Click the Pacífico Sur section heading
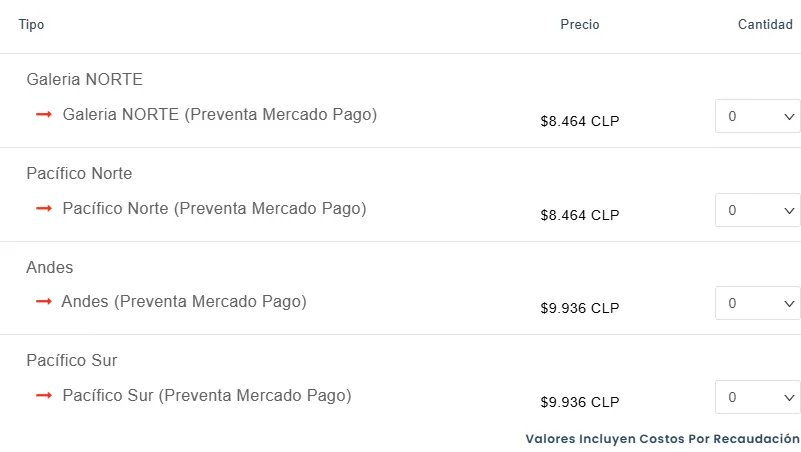Image resolution: width=801 pixels, height=452 pixels. pos(72,360)
